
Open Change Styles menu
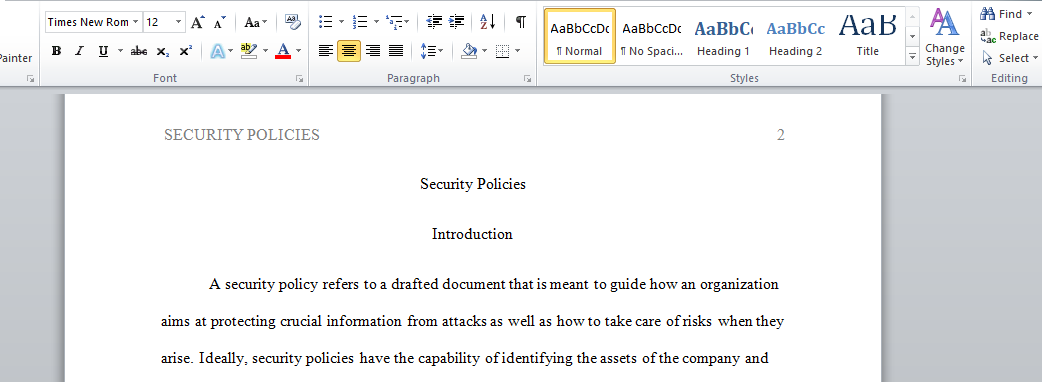coord(944,37)
